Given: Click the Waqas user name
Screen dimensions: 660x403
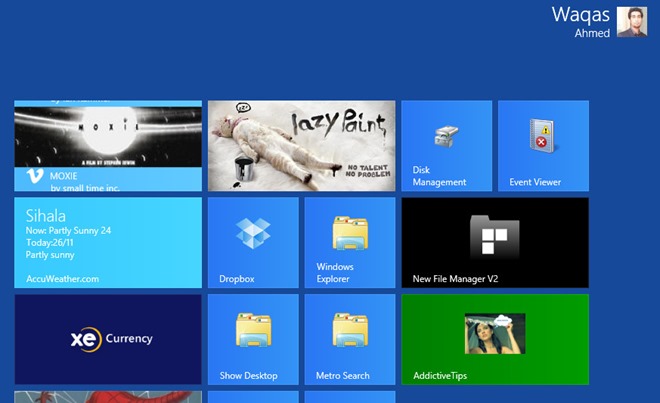Looking at the screenshot, I should [x=580, y=15].
